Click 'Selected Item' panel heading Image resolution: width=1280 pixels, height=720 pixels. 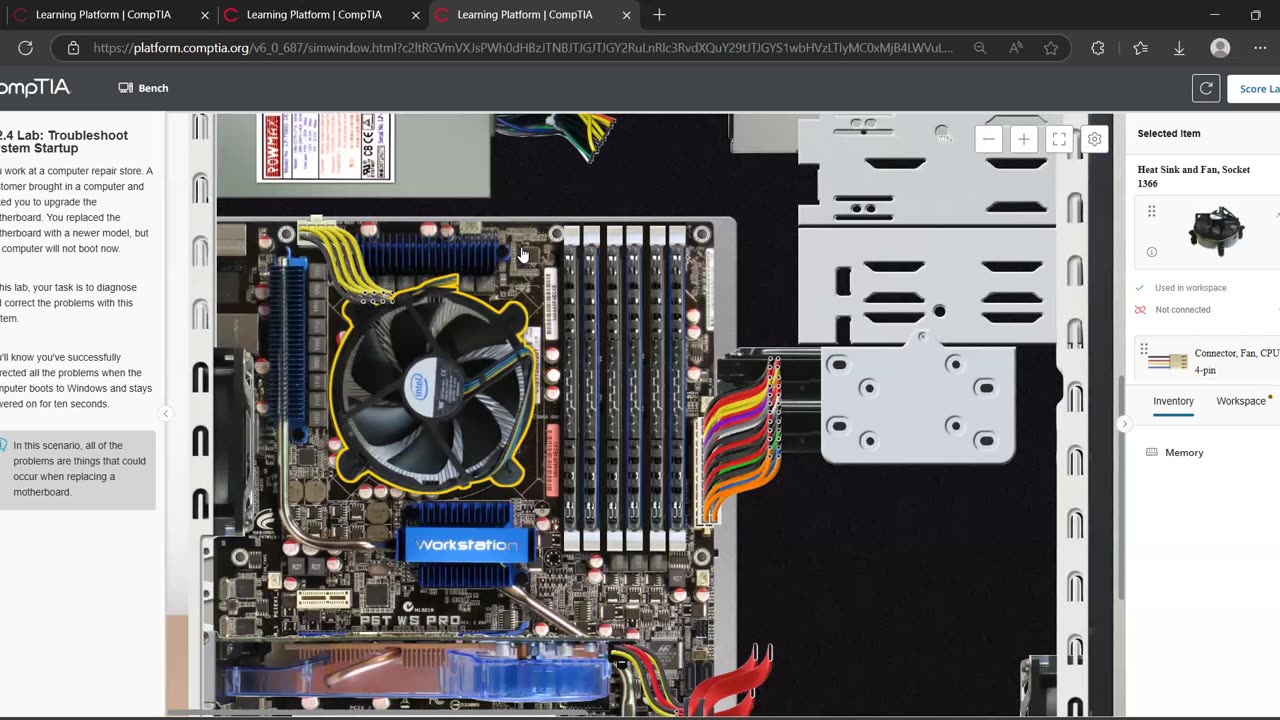1169,133
